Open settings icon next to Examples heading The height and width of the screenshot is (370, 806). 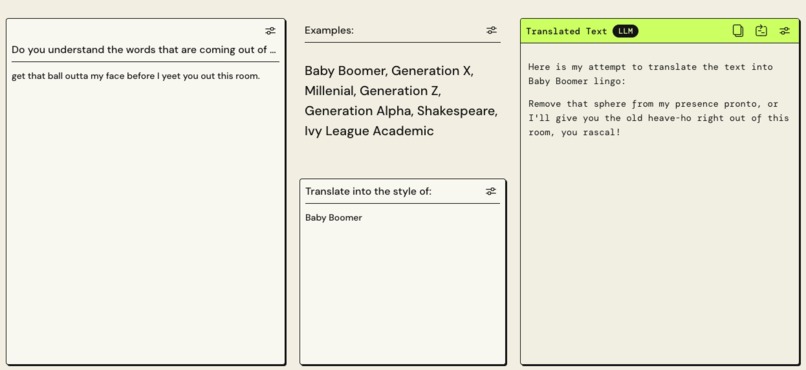tap(491, 30)
